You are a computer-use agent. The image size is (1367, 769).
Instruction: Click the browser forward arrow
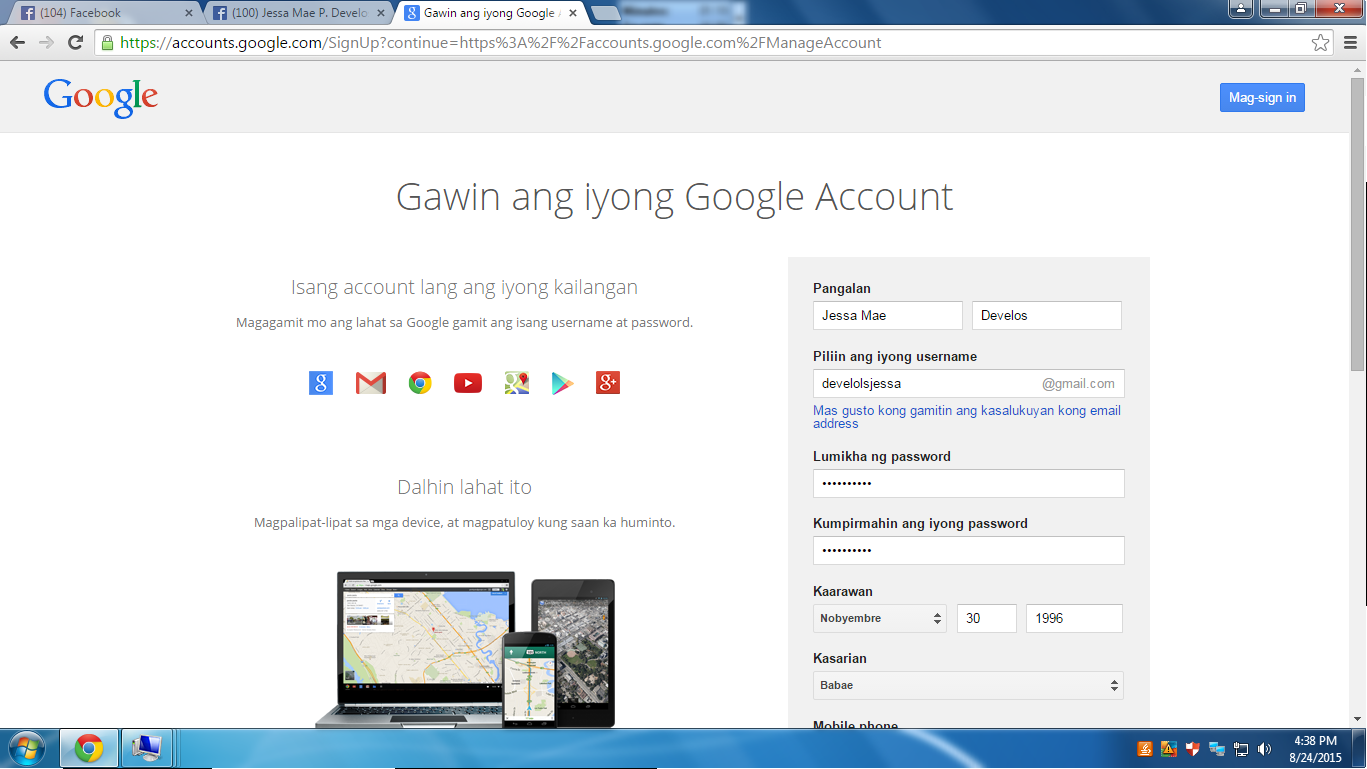click(46, 43)
